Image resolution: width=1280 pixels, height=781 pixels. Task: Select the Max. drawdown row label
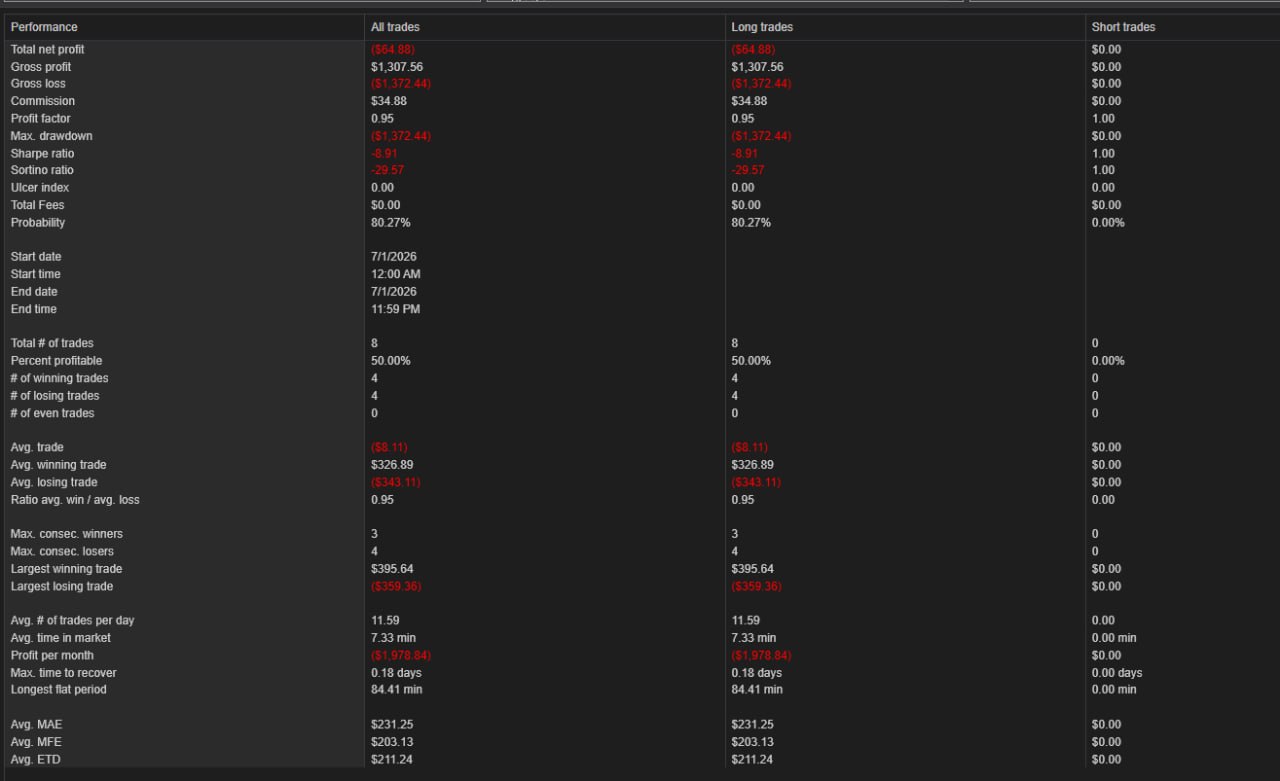(52, 136)
